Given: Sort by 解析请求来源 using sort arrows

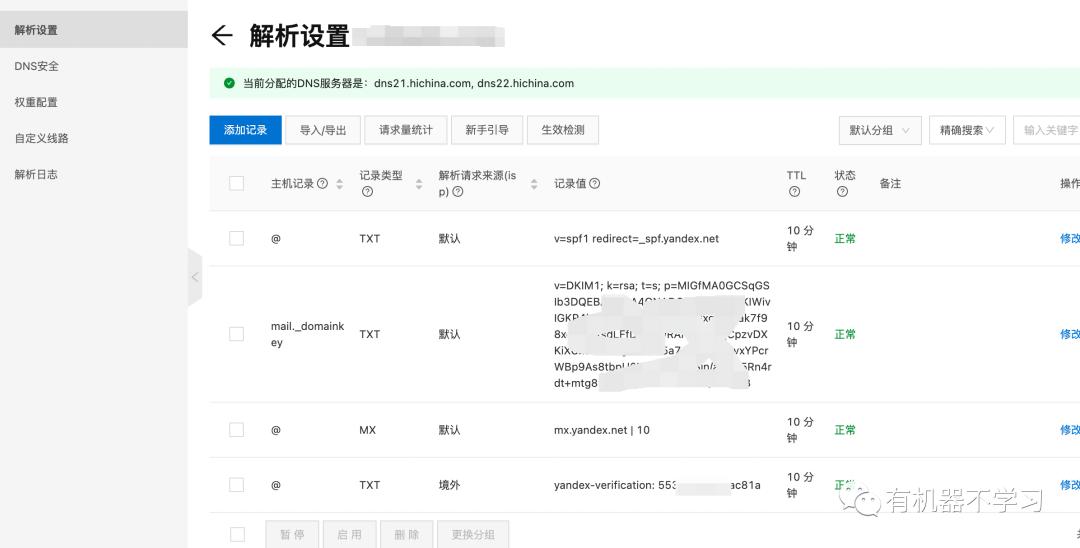Looking at the screenshot, I should 534,184.
